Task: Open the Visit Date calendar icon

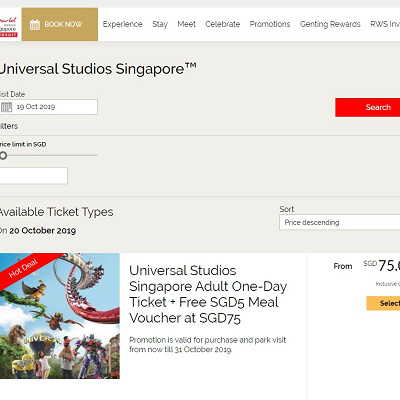Action: click(6, 107)
